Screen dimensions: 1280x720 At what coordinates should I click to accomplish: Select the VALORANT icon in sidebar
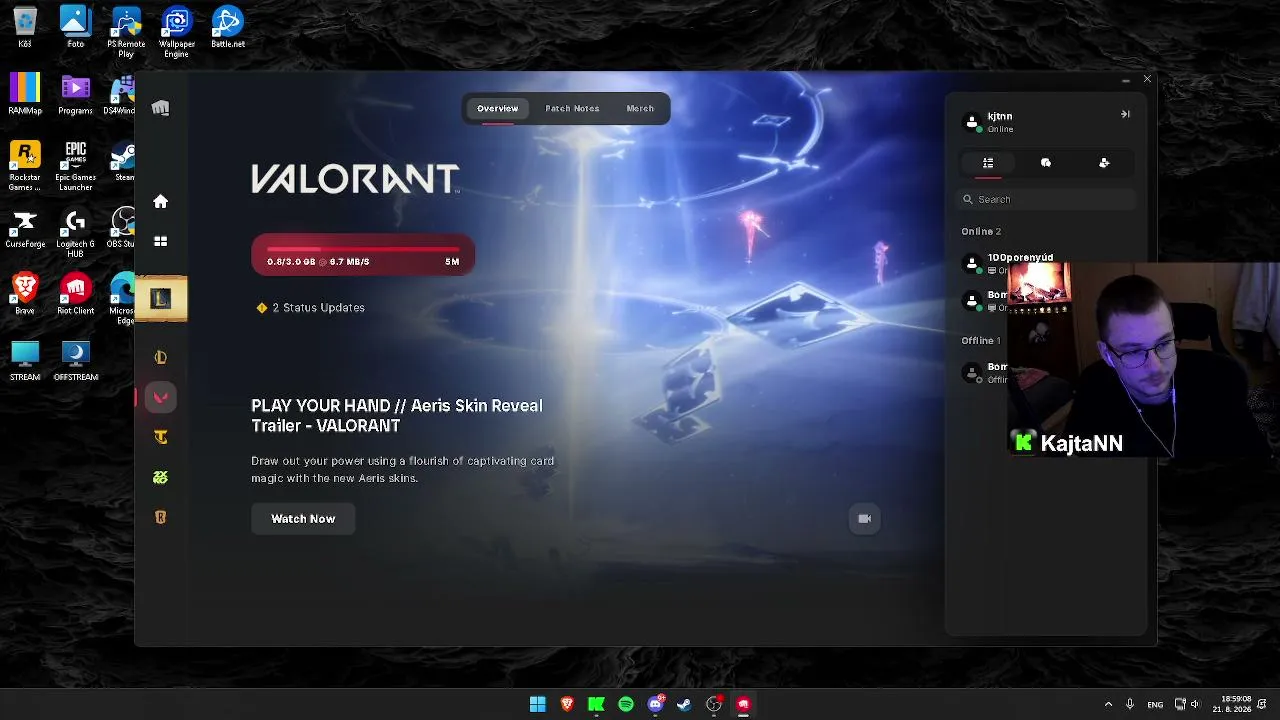pos(160,397)
